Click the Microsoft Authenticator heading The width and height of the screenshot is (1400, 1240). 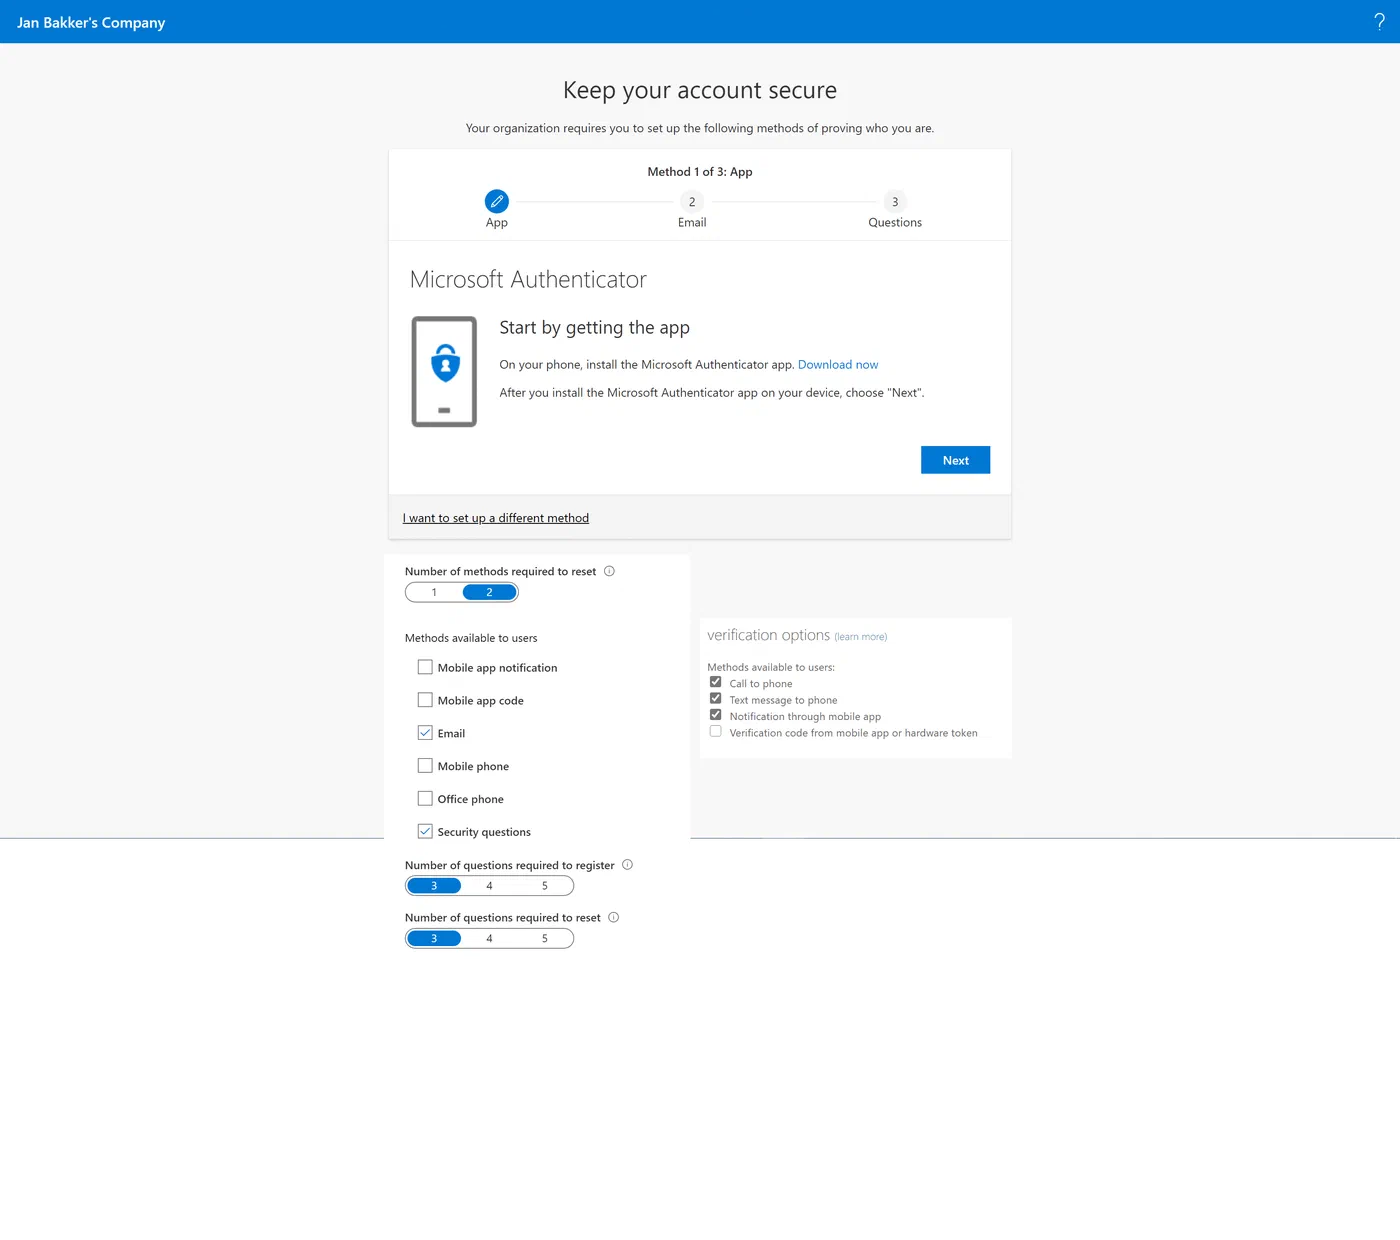[x=528, y=279]
